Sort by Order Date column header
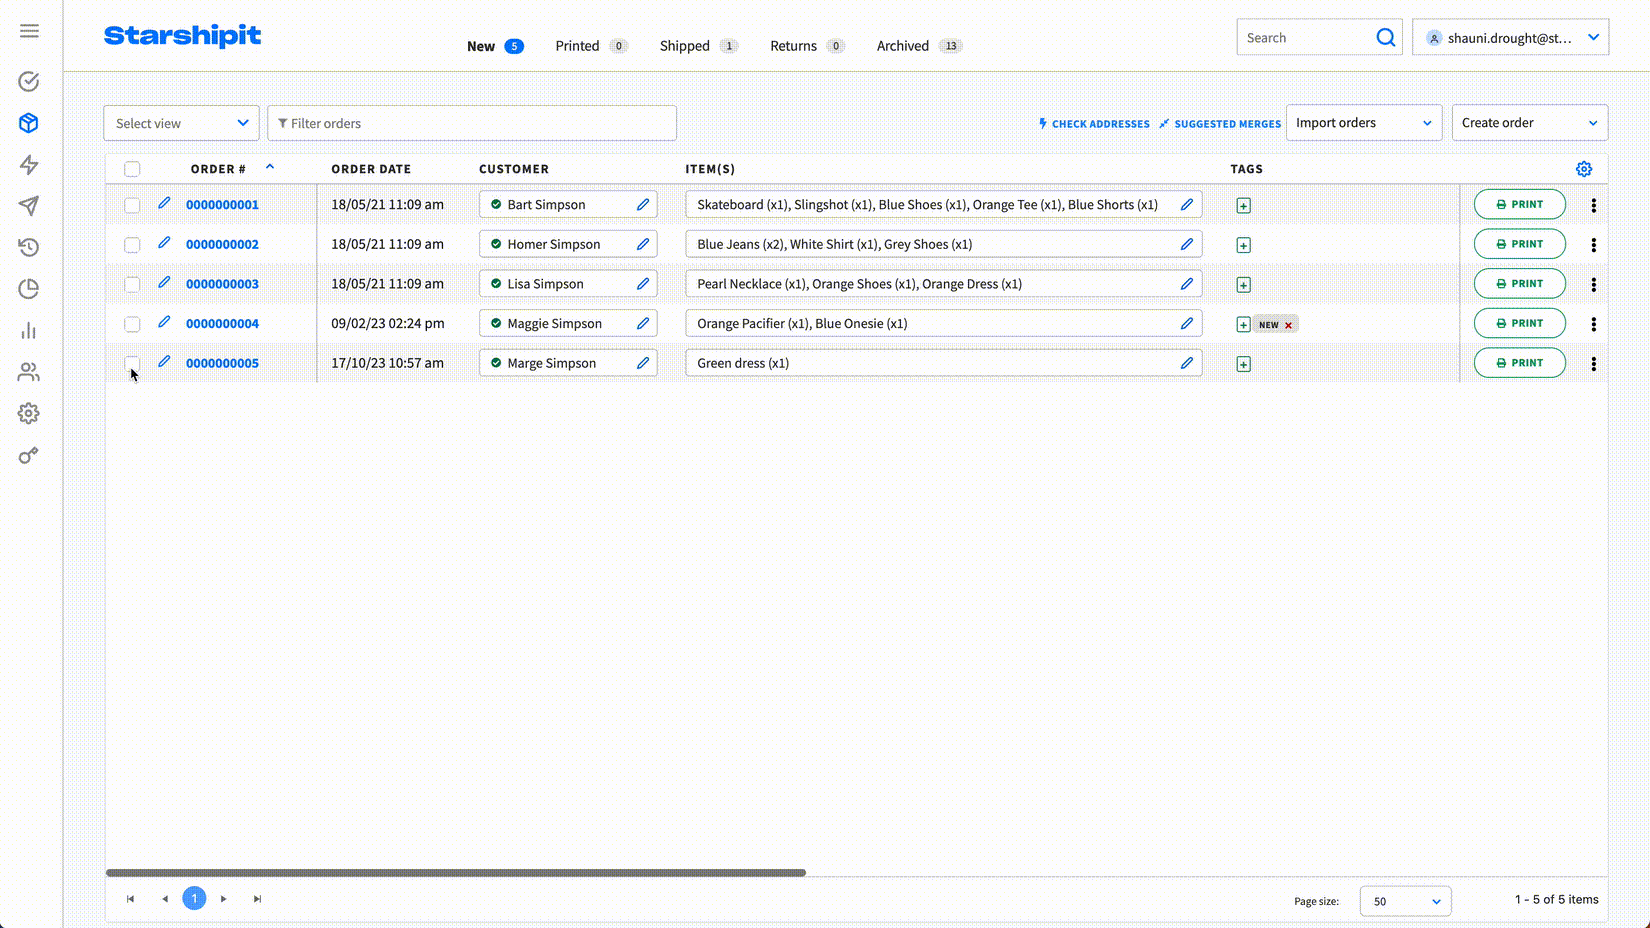 [x=371, y=169]
